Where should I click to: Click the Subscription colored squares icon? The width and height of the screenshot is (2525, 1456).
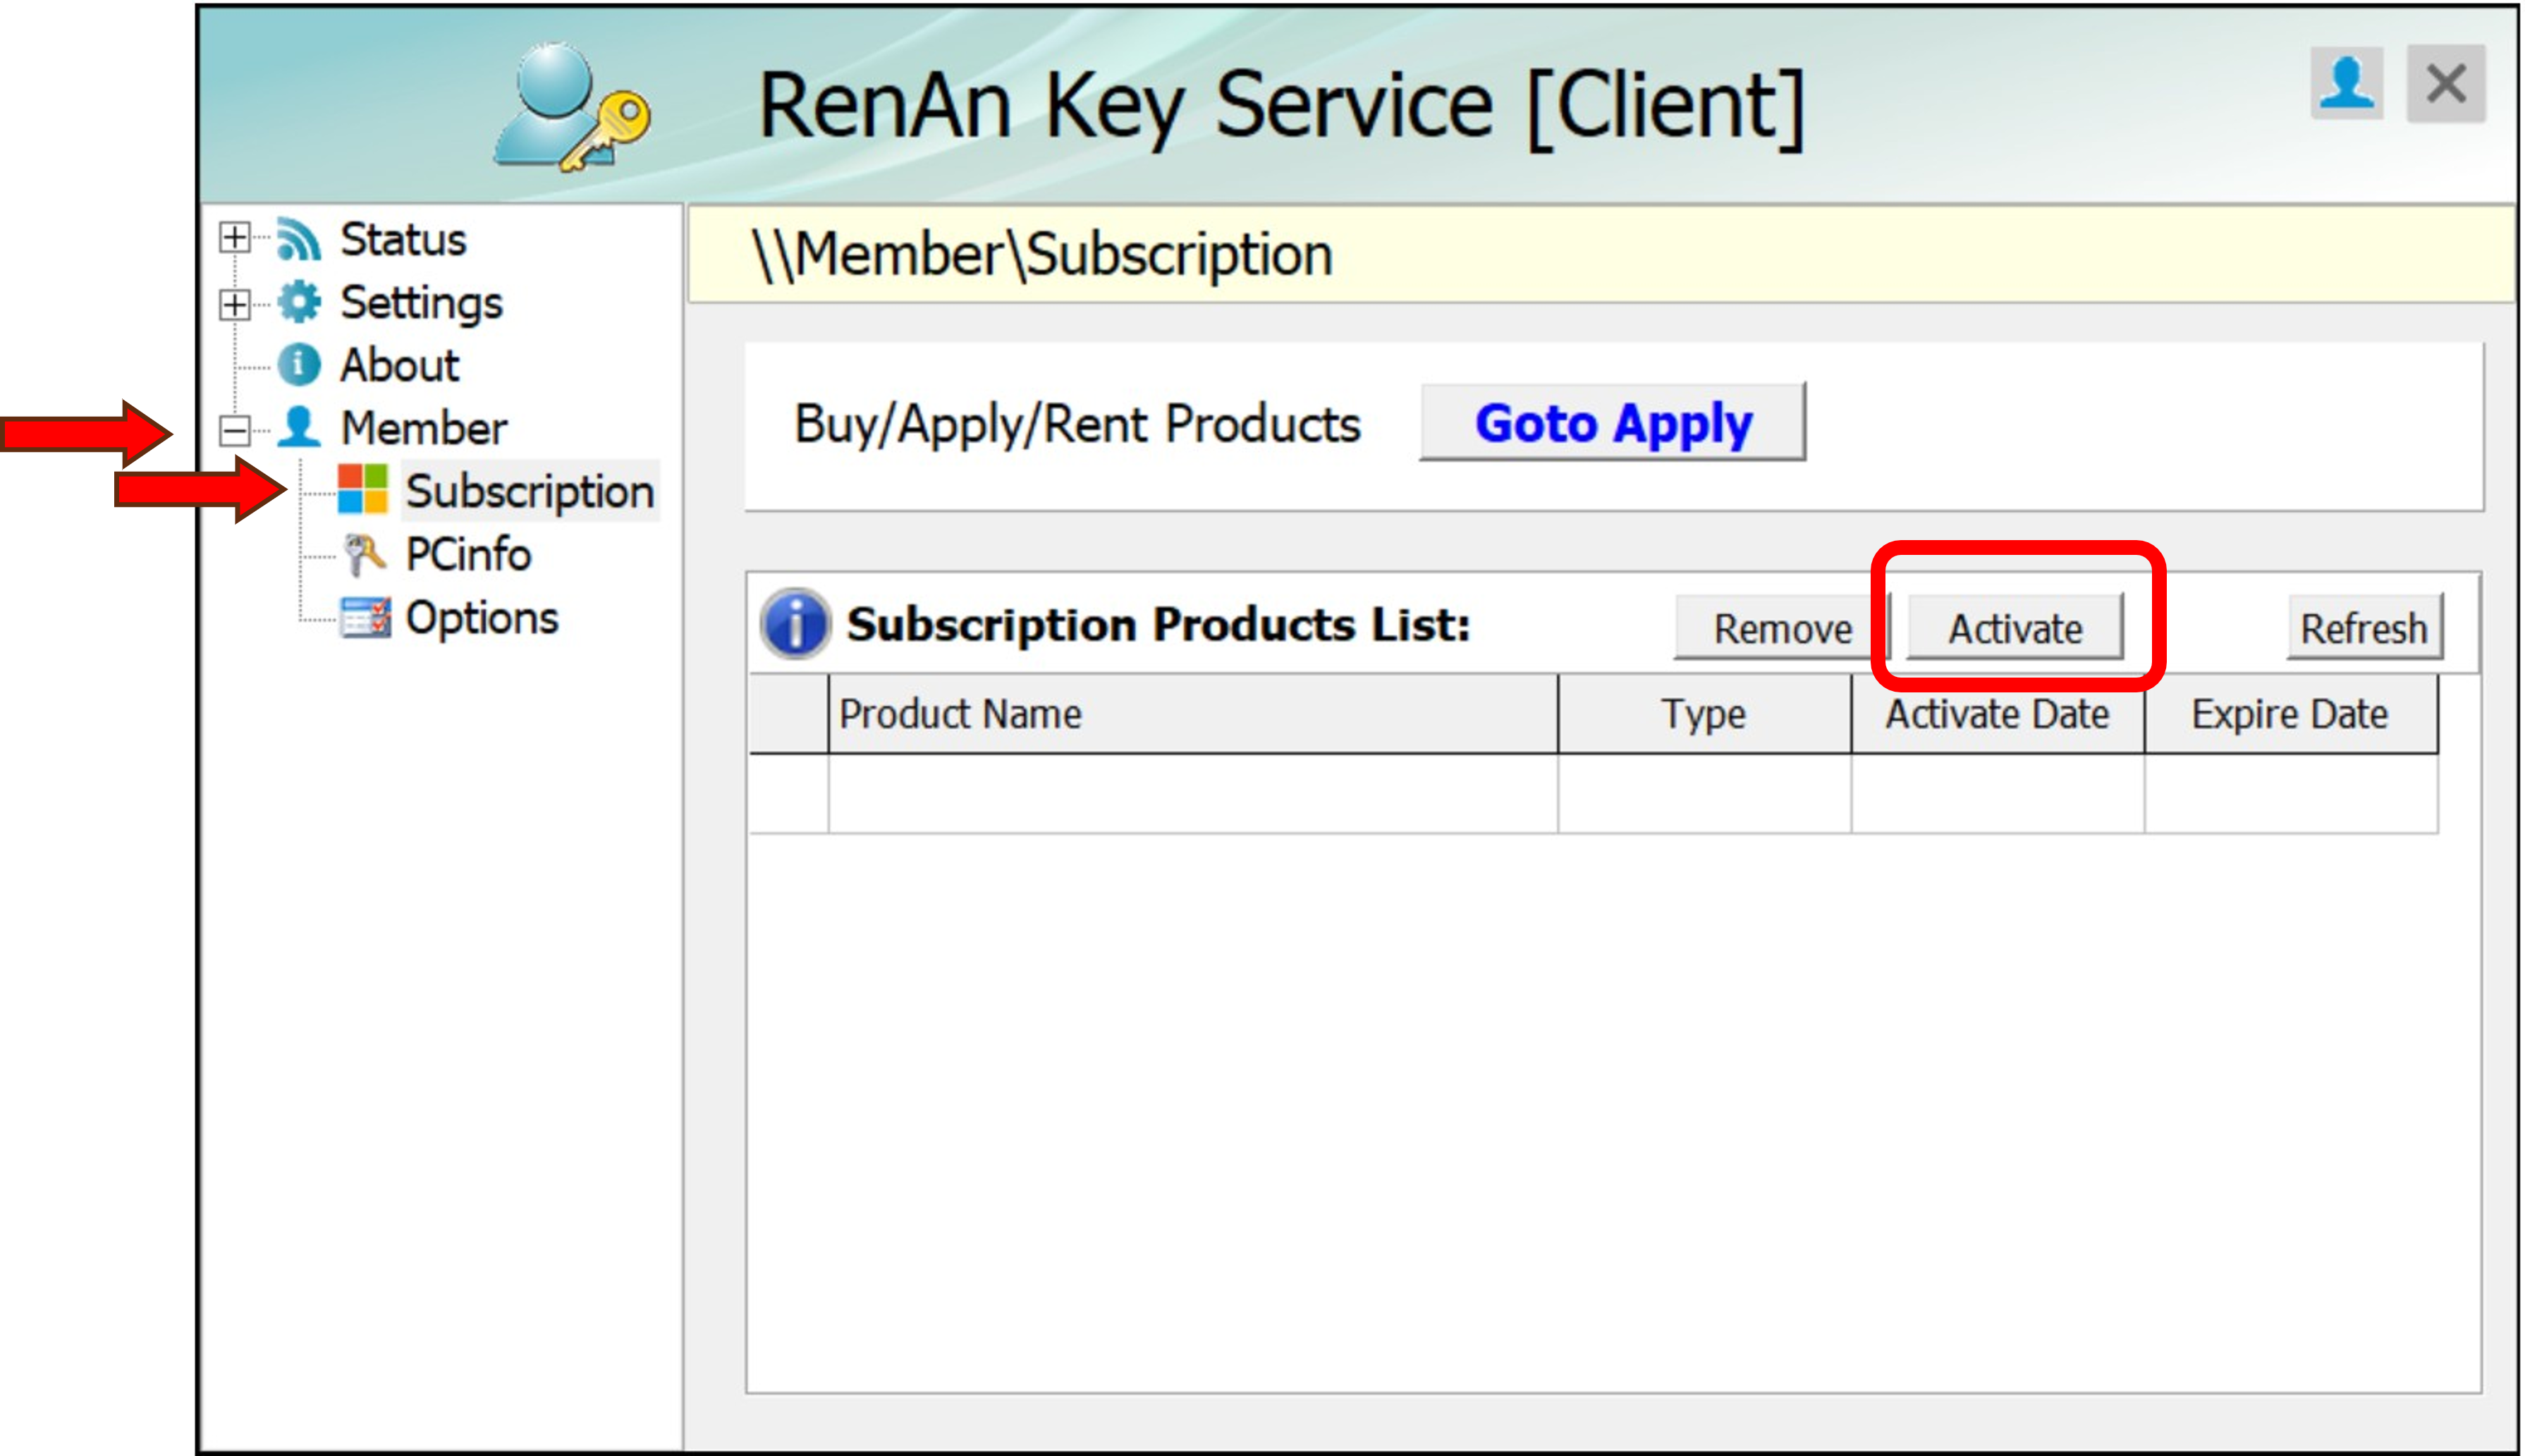362,490
